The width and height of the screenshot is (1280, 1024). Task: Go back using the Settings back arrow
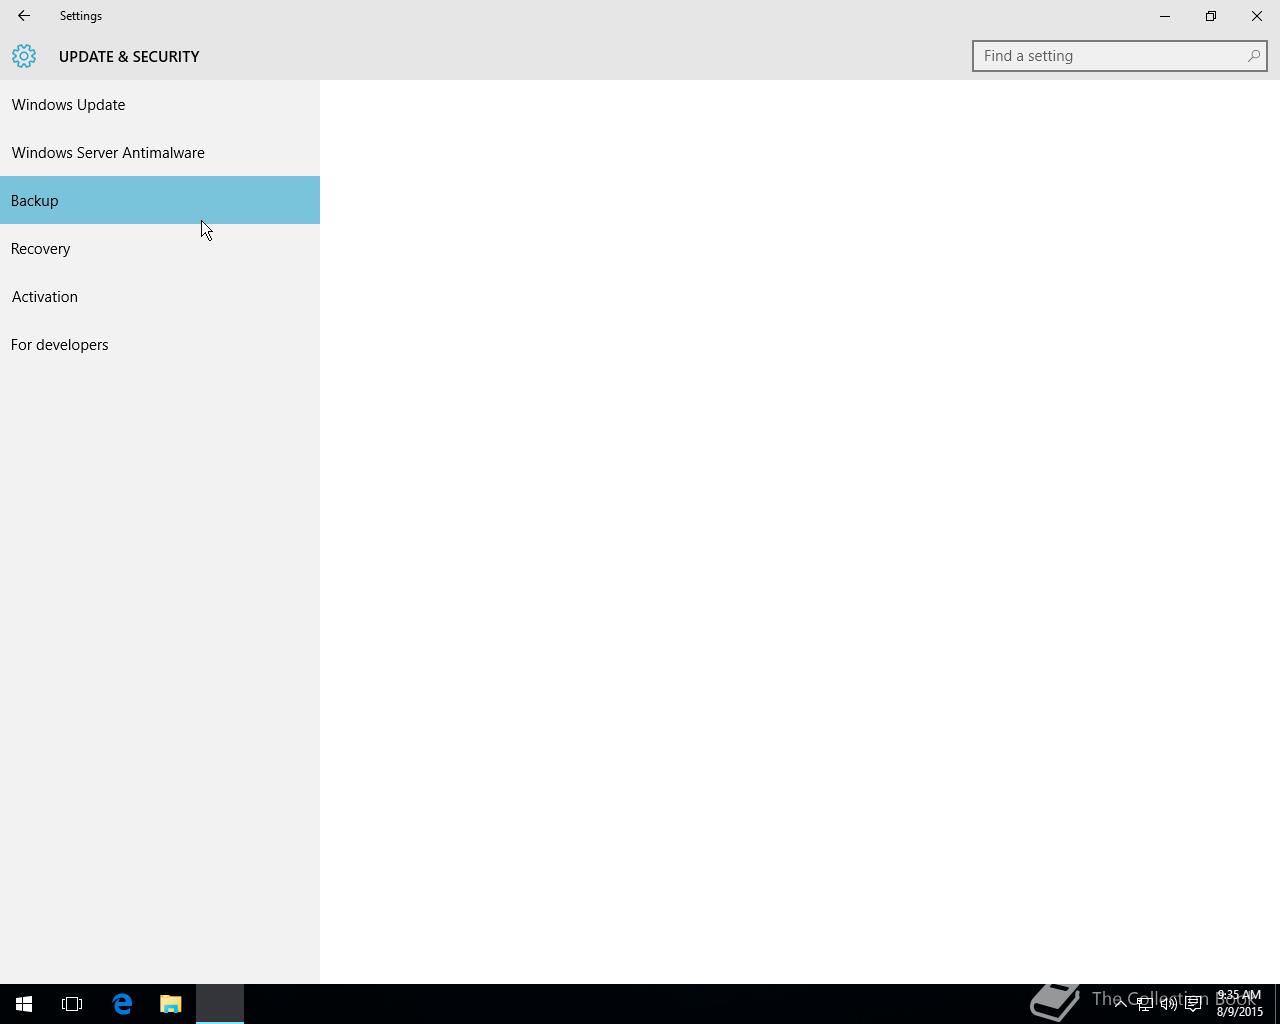(24, 16)
